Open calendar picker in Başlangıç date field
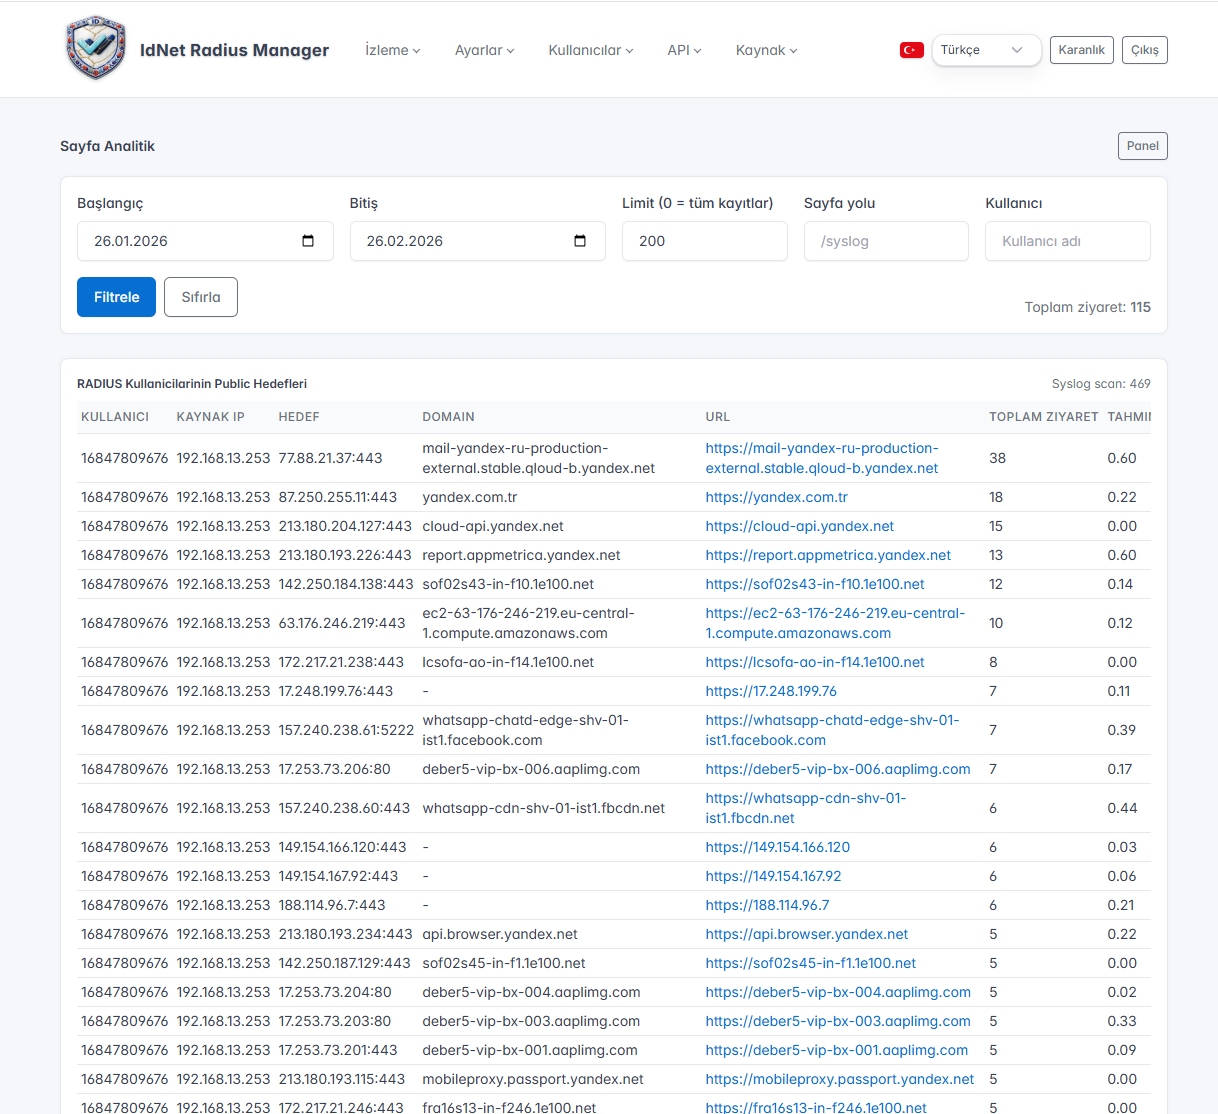Viewport: 1218px width, 1114px height. [x=308, y=241]
